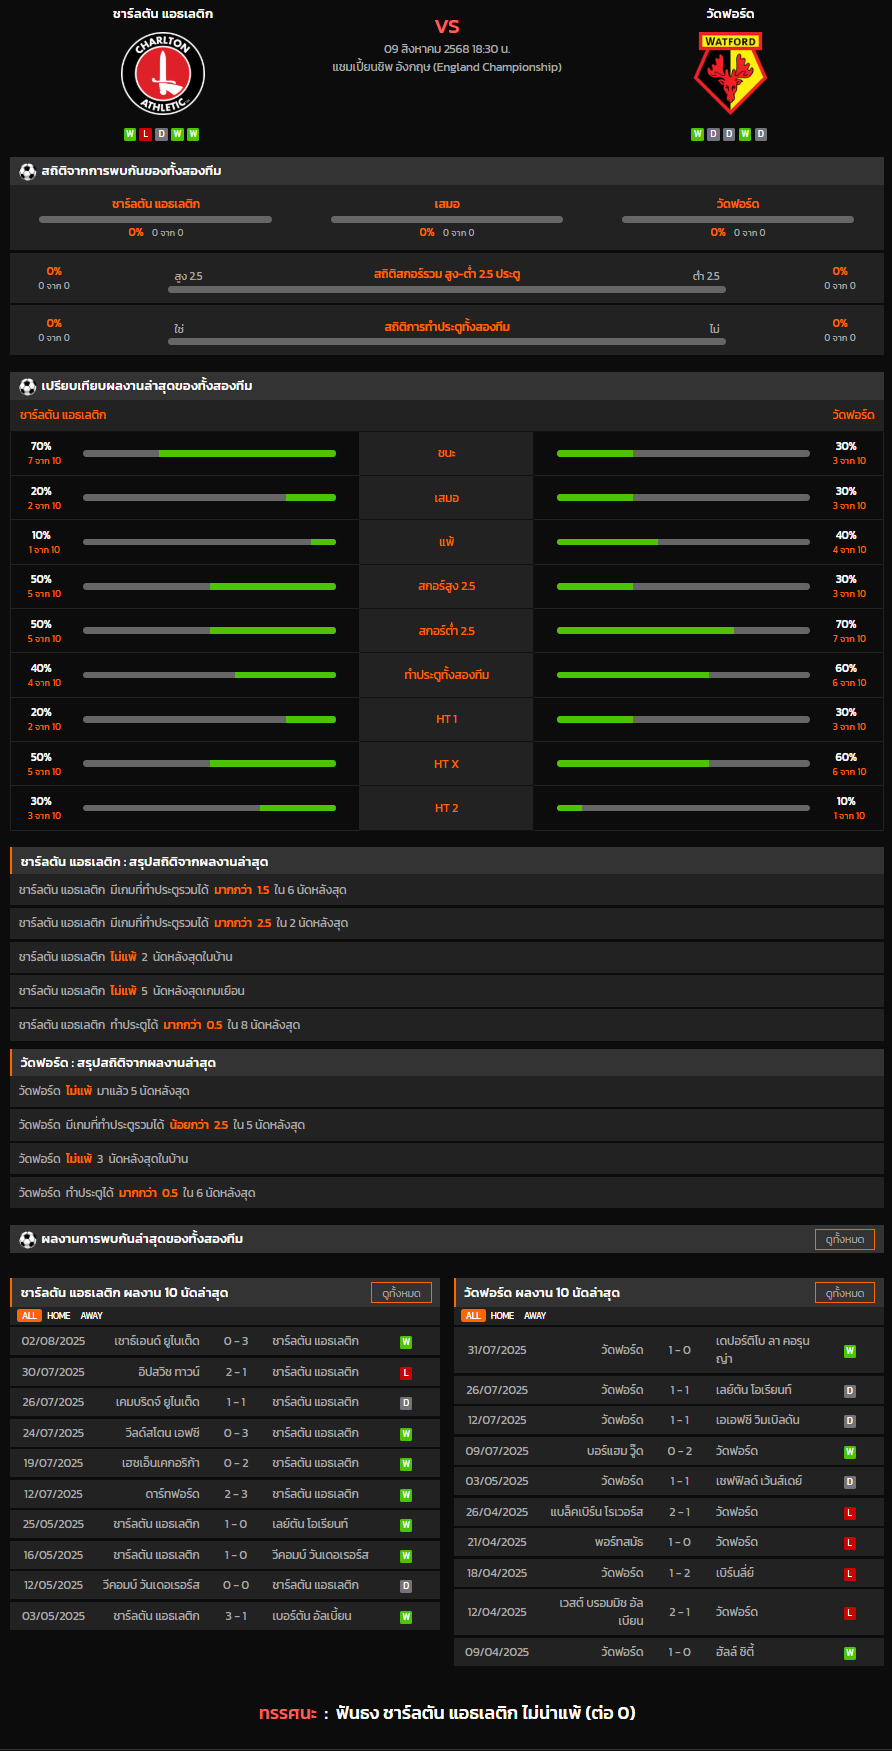Image resolution: width=892 pixels, height=1751 pixels.
Task: Click the over/under 2.5 goals head-to-head bar
Action: [447, 289]
